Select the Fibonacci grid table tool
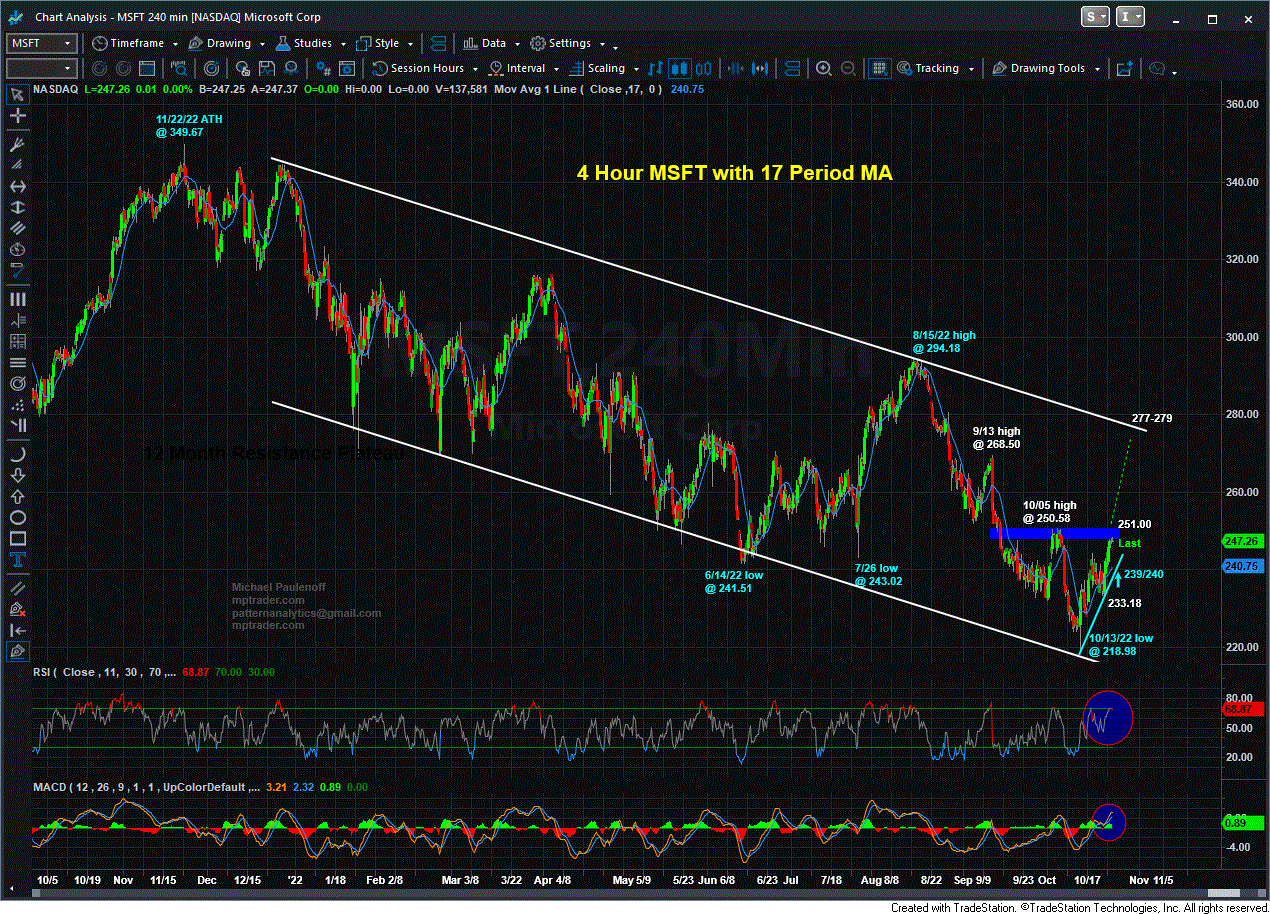Viewport: 1270px width, 914px height. [x=17, y=341]
